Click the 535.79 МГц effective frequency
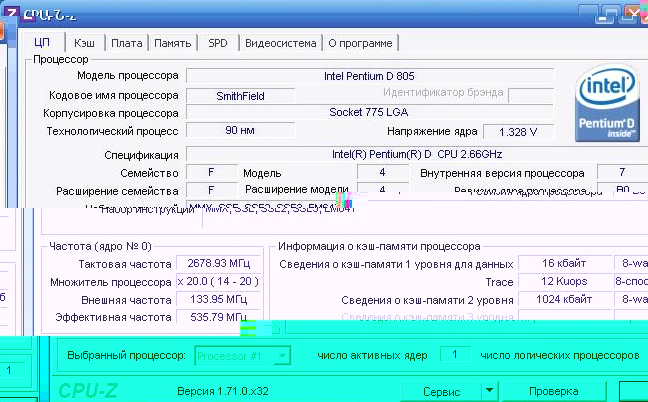Image resolution: width=648 pixels, height=402 pixels. pyautogui.click(x=218, y=316)
